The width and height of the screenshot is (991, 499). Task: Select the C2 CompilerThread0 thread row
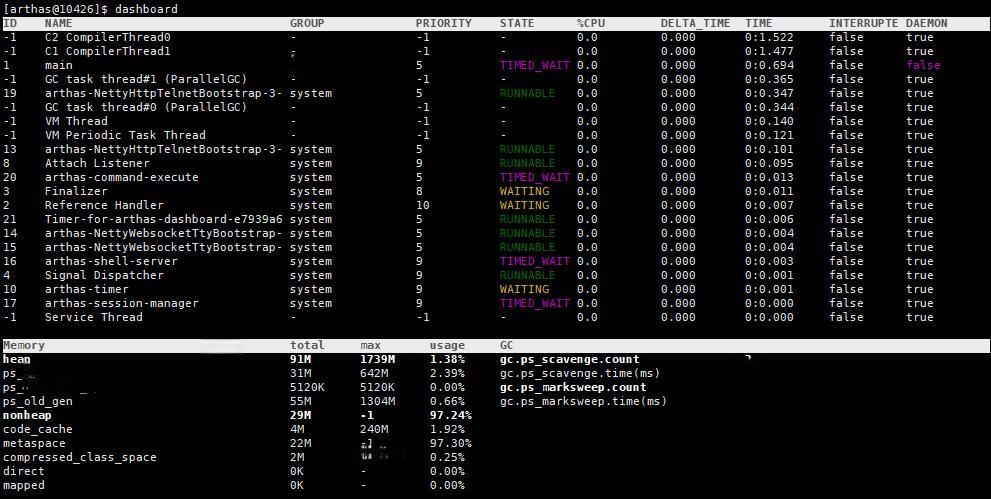point(108,37)
